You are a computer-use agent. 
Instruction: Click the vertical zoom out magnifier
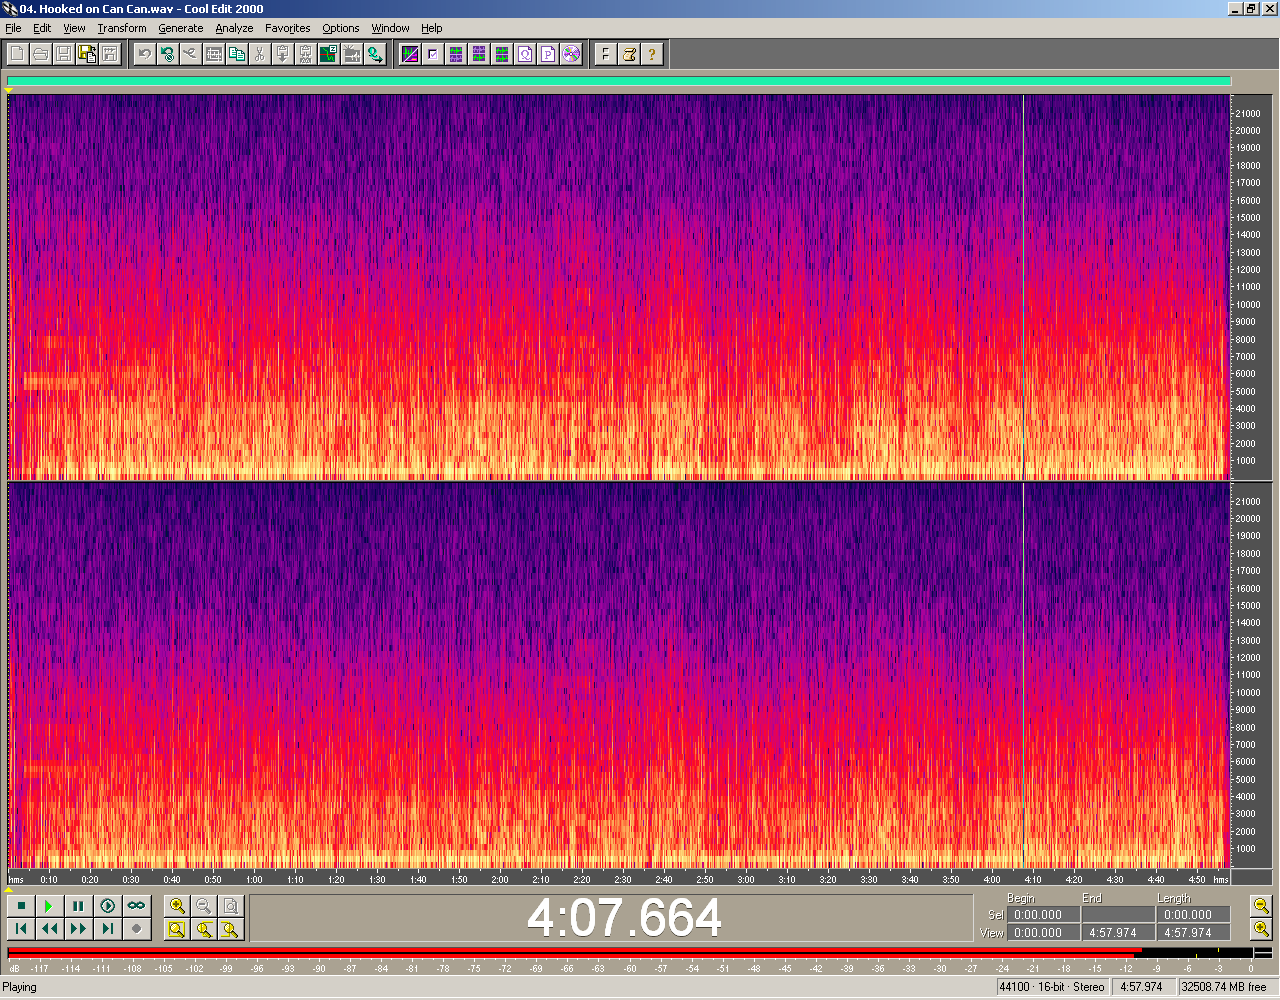[1261, 906]
